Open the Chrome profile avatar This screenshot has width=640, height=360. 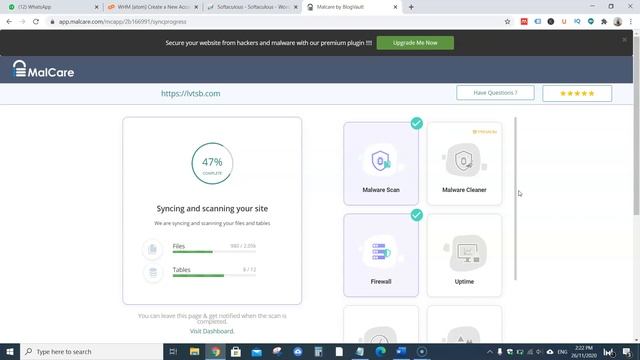coord(618,22)
